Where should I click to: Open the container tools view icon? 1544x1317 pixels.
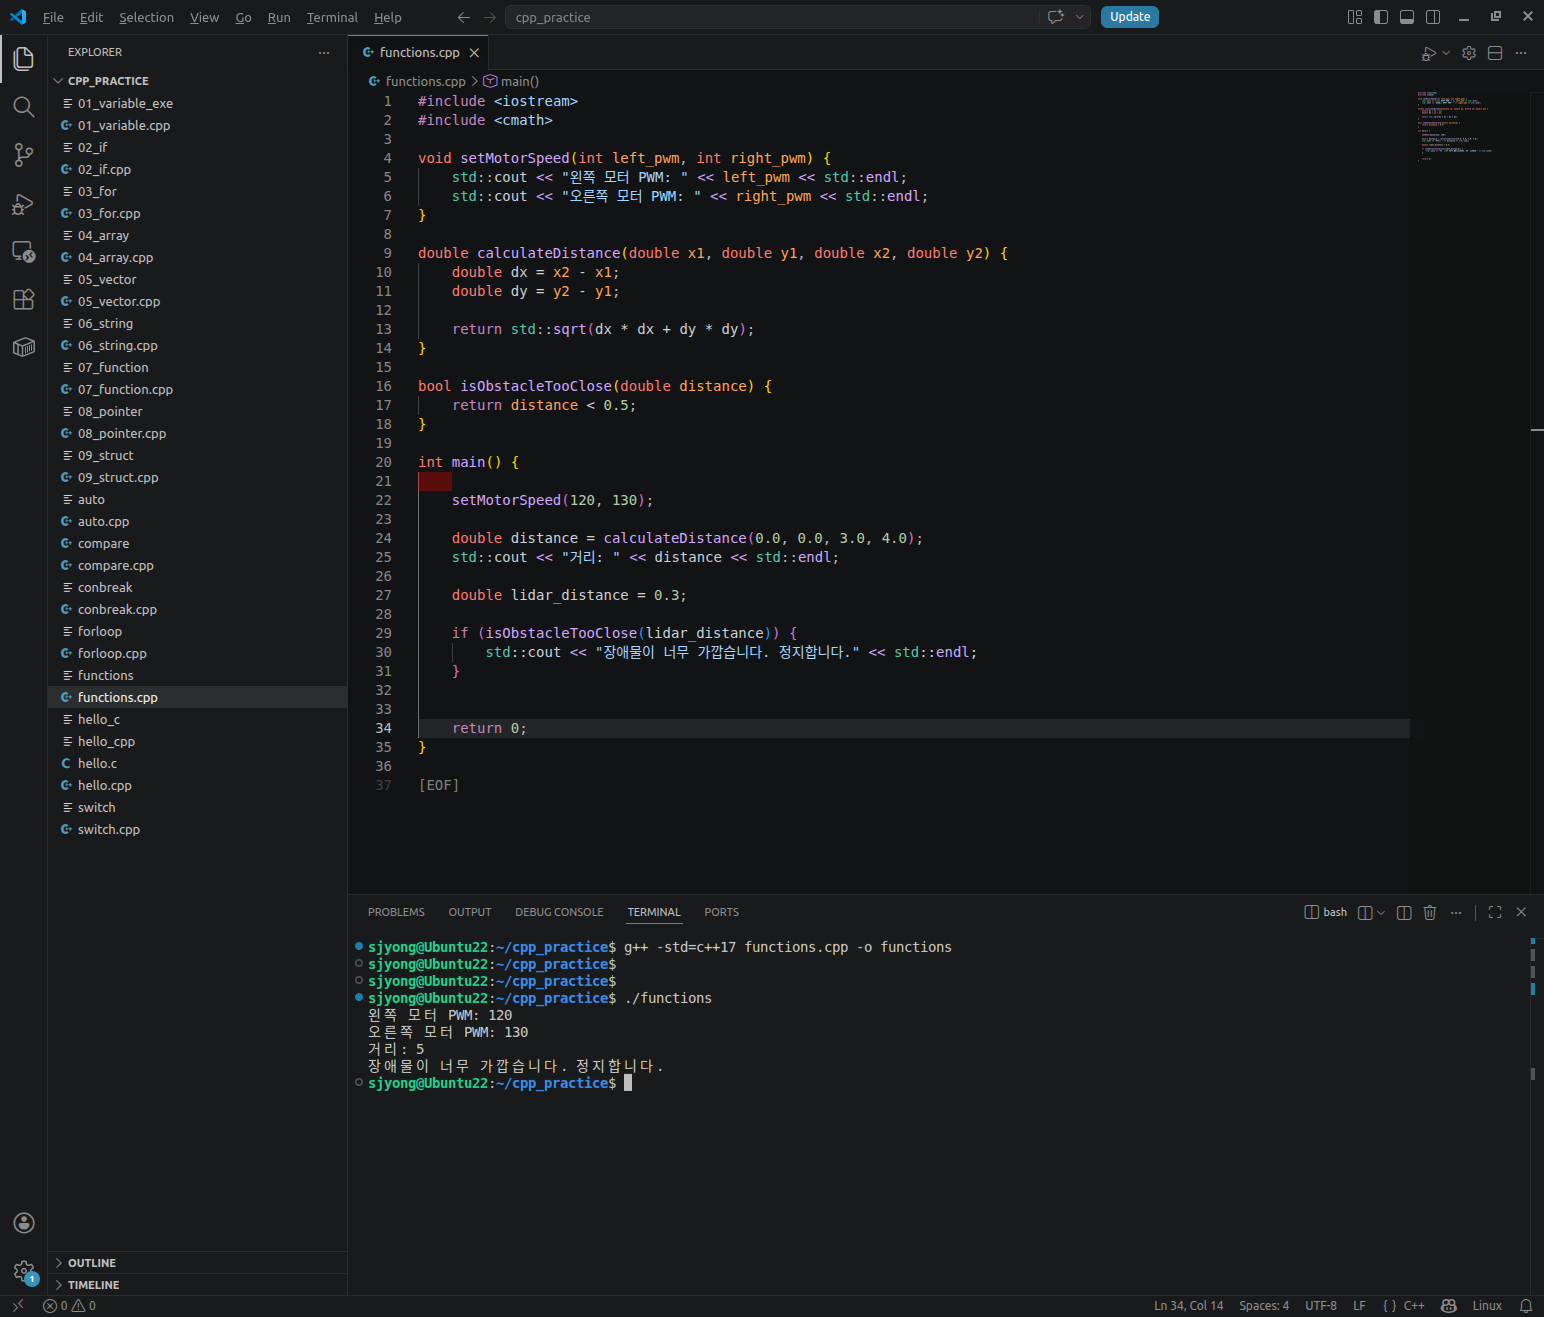pyautogui.click(x=24, y=347)
